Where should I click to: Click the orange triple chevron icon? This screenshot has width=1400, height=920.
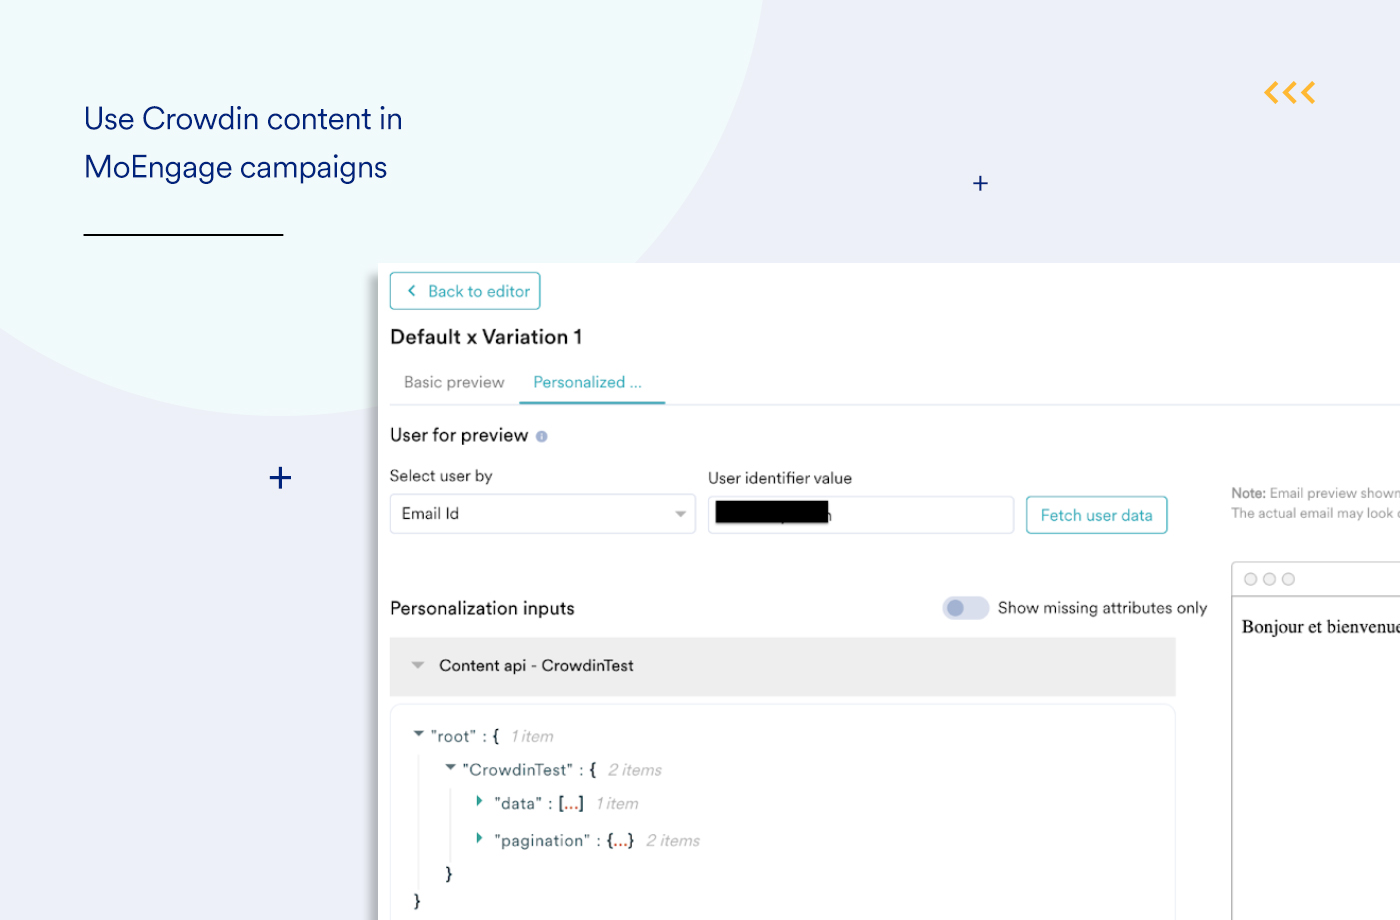point(1289,93)
